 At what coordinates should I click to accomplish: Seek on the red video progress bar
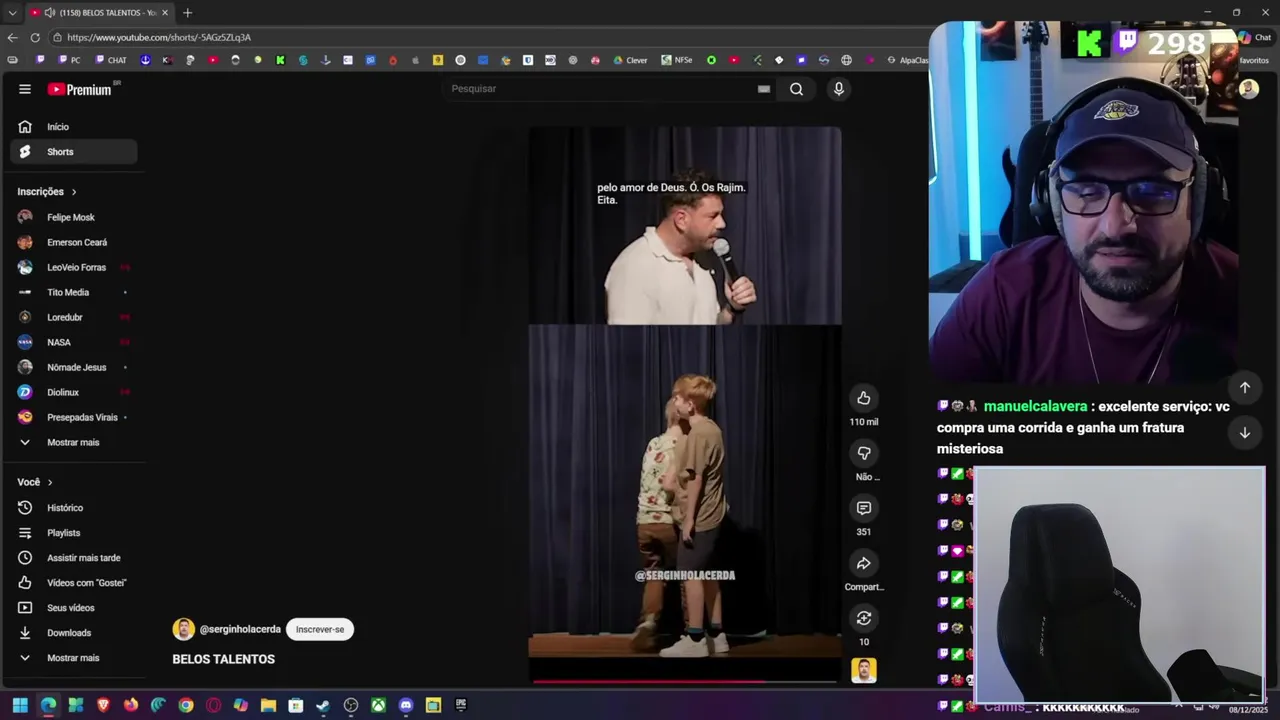click(685, 681)
